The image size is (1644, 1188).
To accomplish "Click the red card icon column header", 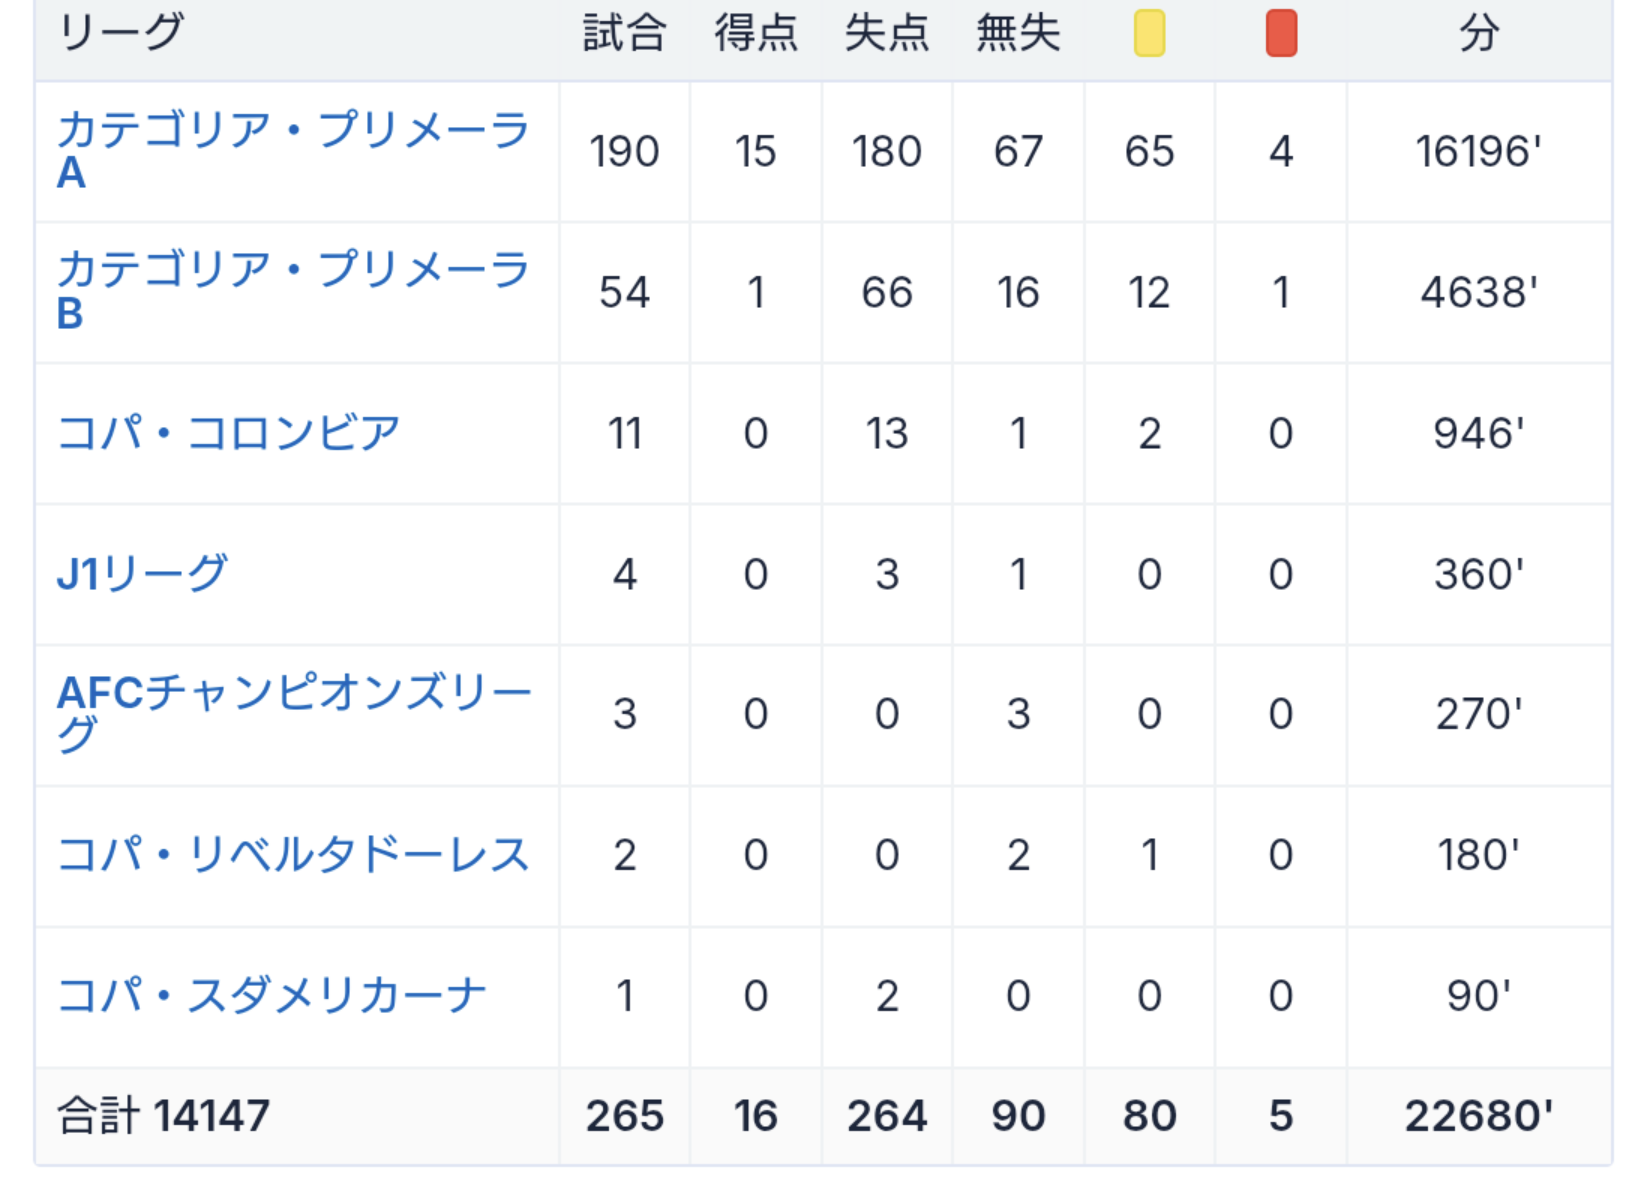I will click(1280, 33).
